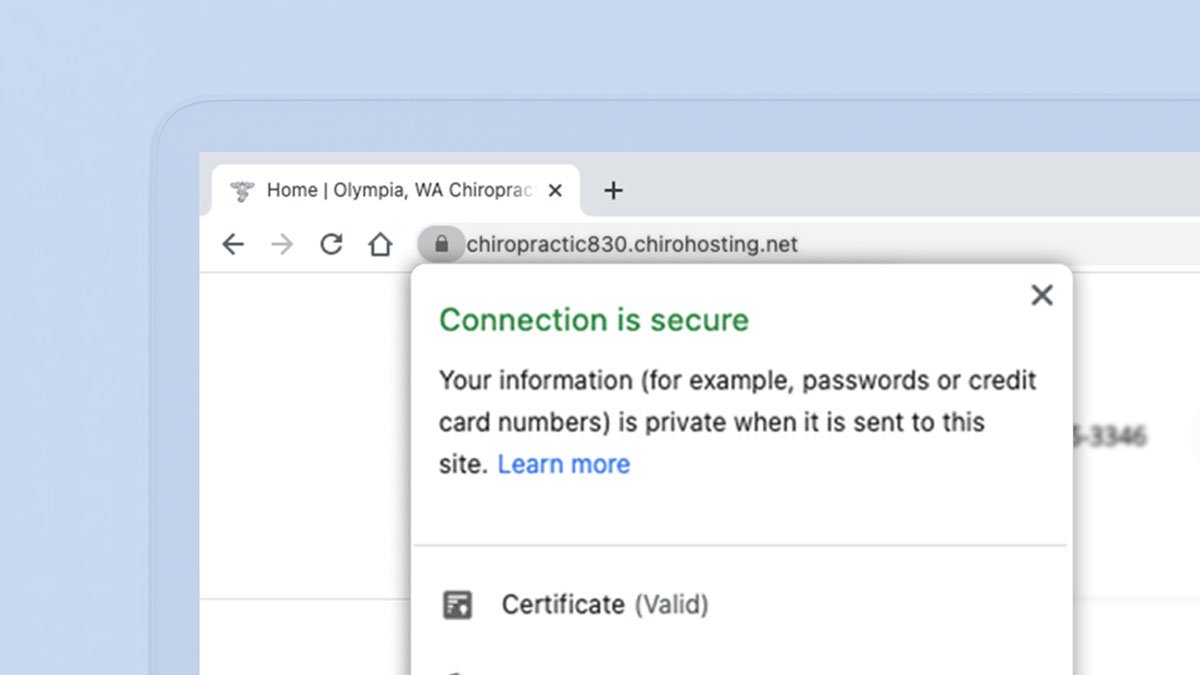Go to the Home page icon
This screenshot has height=675, width=1200.
[x=380, y=244]
